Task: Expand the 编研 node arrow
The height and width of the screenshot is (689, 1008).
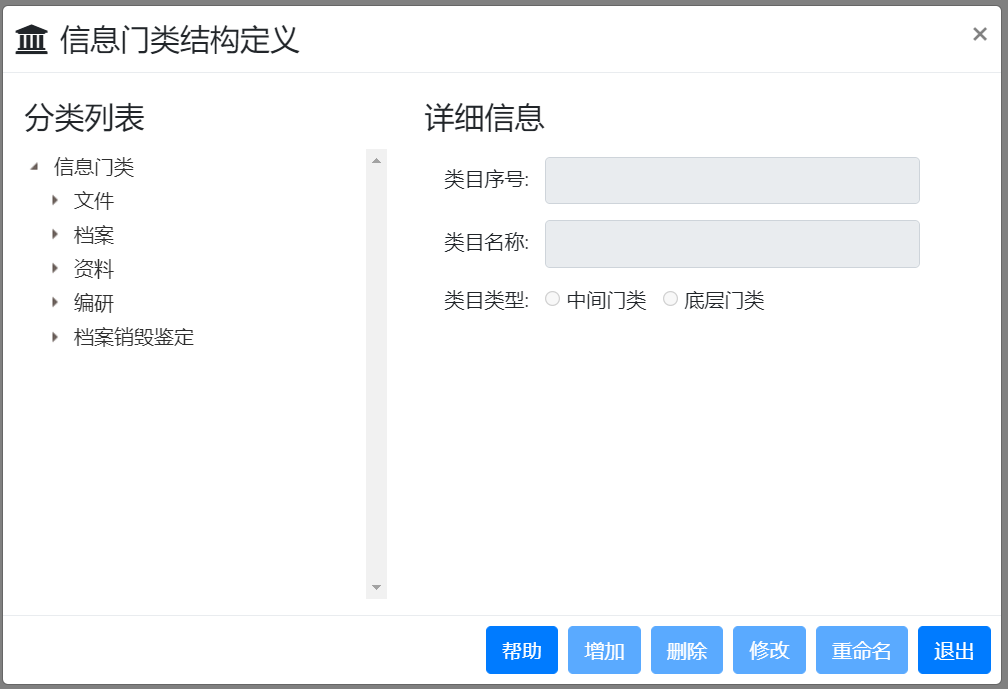Action: coord(56,303)
